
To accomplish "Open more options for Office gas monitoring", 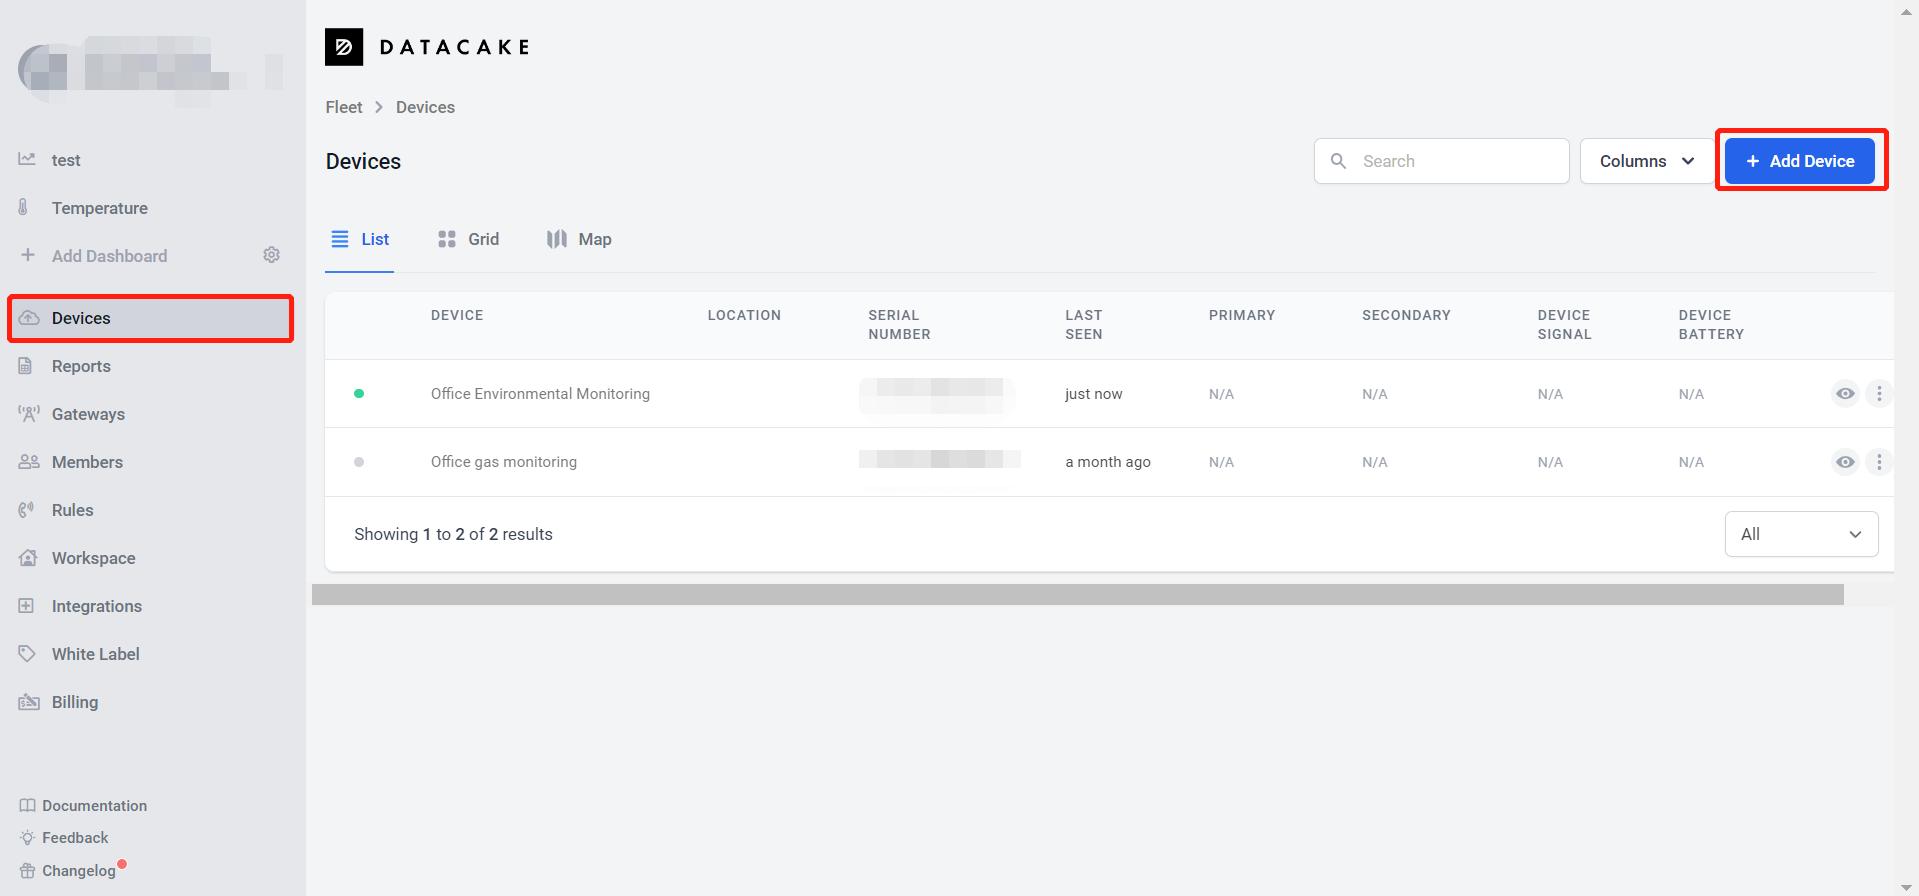I will click(x=1879, y=462).
